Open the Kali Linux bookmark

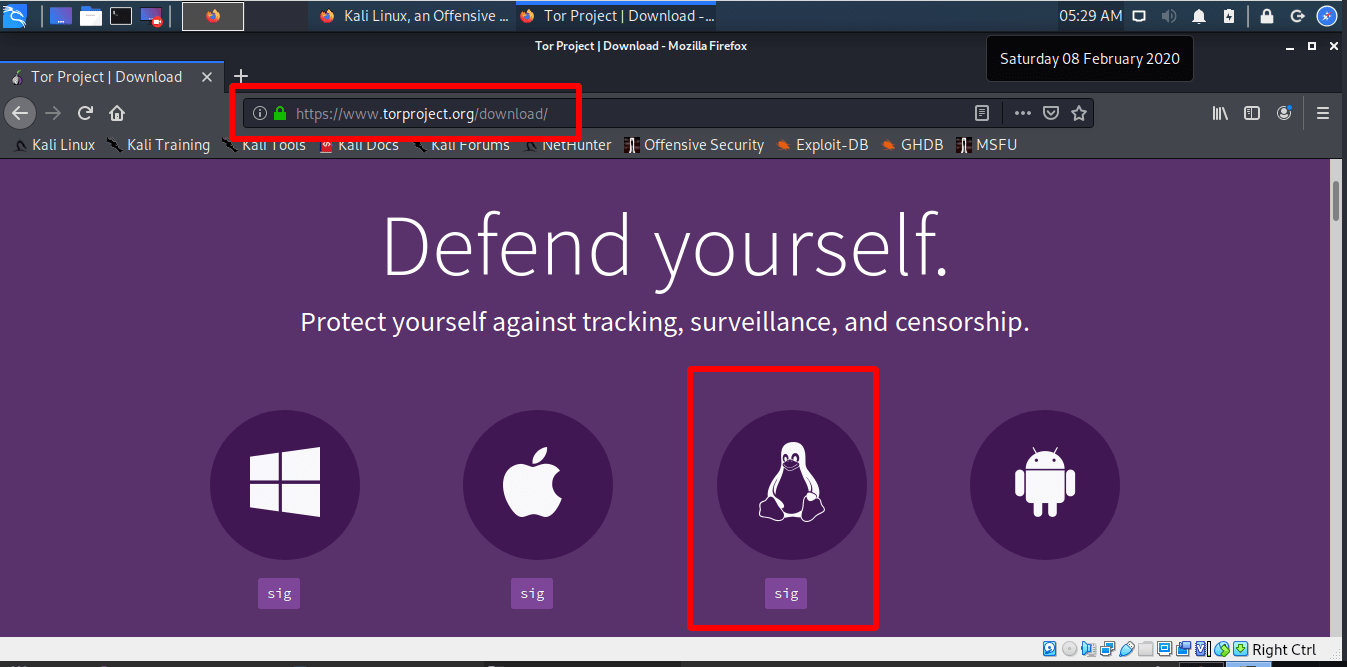click(56, 145)
